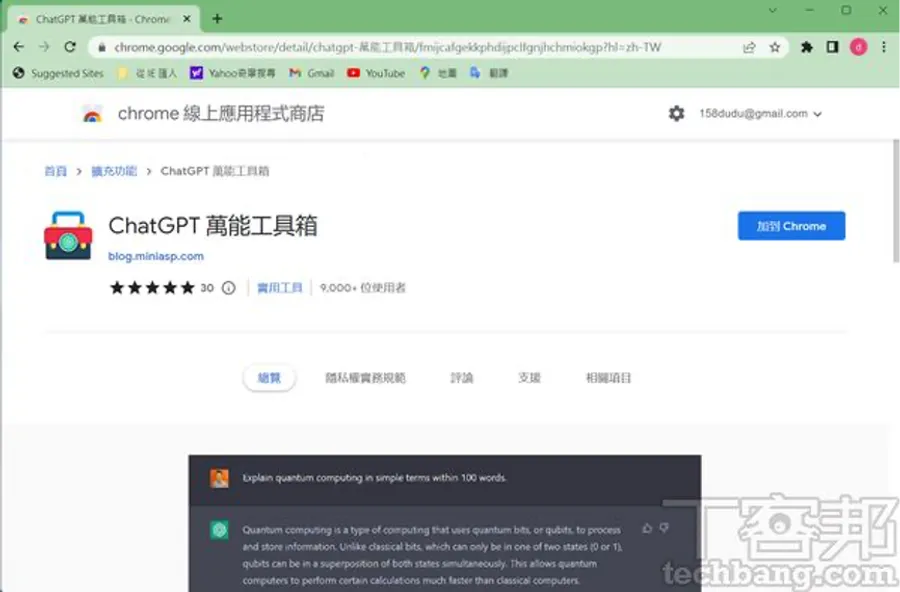This screenshot has width=900, height=592.
Task: Select the 總覽 tab
Action: (x=269, y=378)
